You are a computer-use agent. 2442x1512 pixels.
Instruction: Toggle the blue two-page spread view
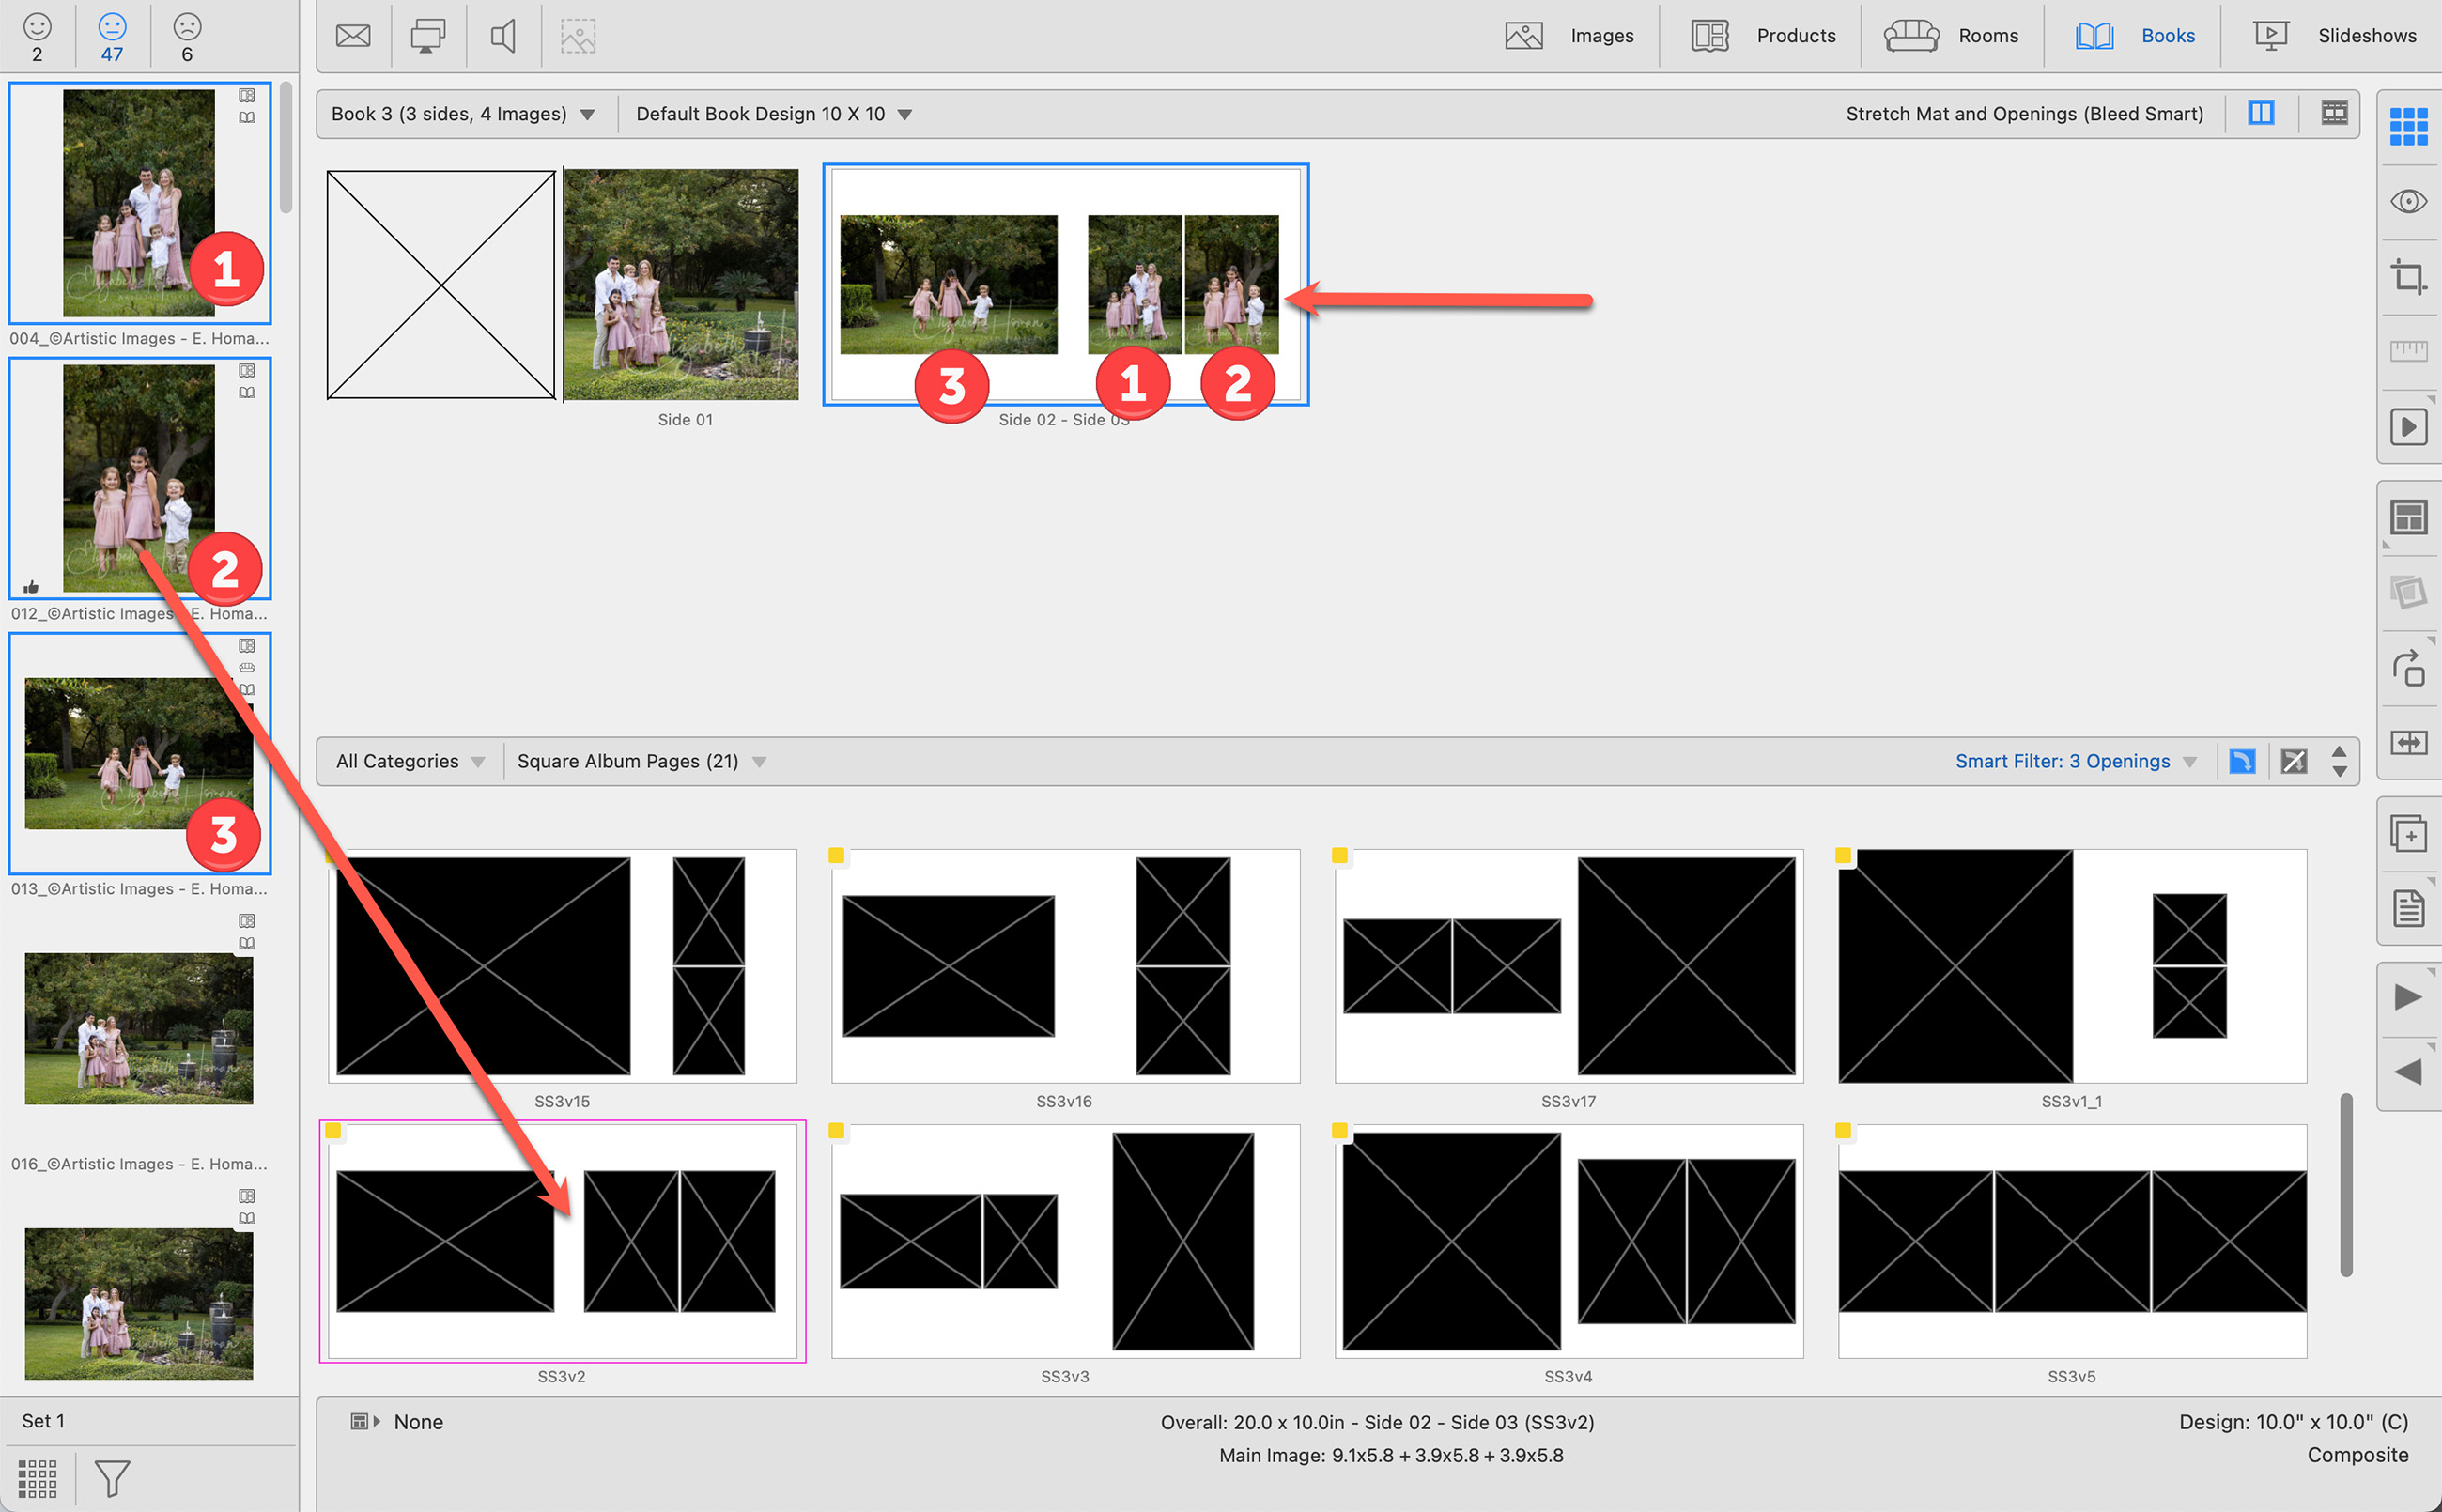click(2261, 113)
